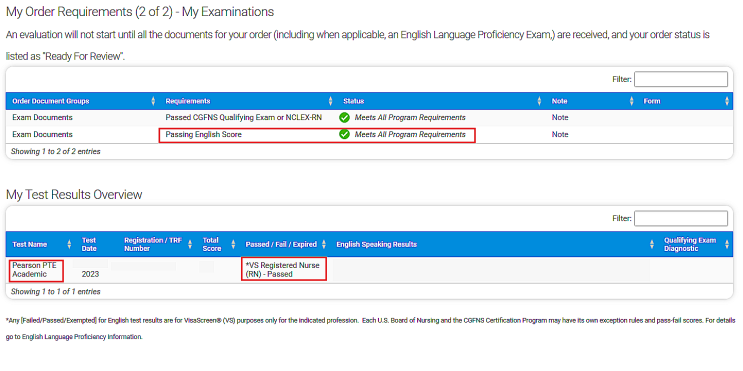Viewport: 743px width, 371px height.
Task: Click green checkmark for Passing English Score row
Action: [344, 135]
